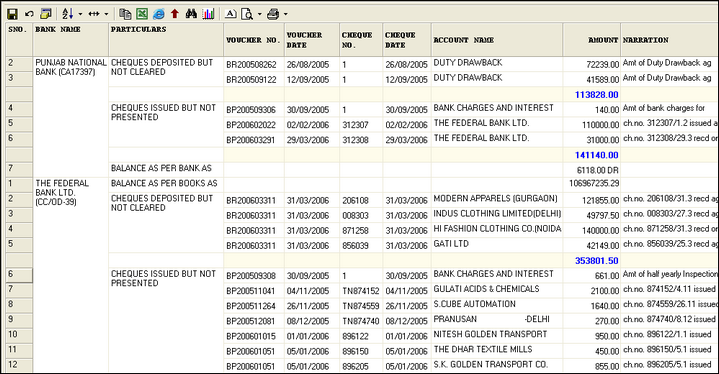Click S.CUBE AUTOMATION account name
The height and width of the screenshot is (374, 719).
pyautogui.click(x=475, y=304)
